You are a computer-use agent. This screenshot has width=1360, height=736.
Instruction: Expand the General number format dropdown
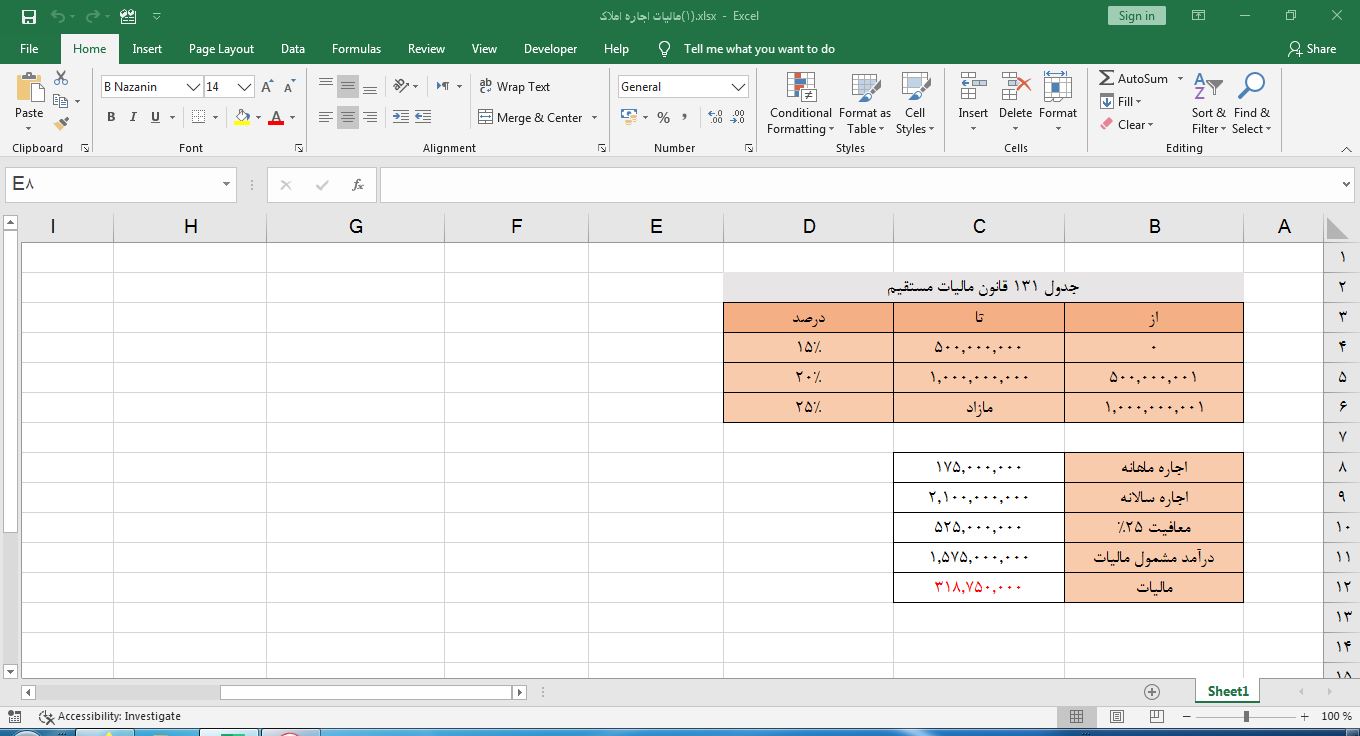point(738,87)
